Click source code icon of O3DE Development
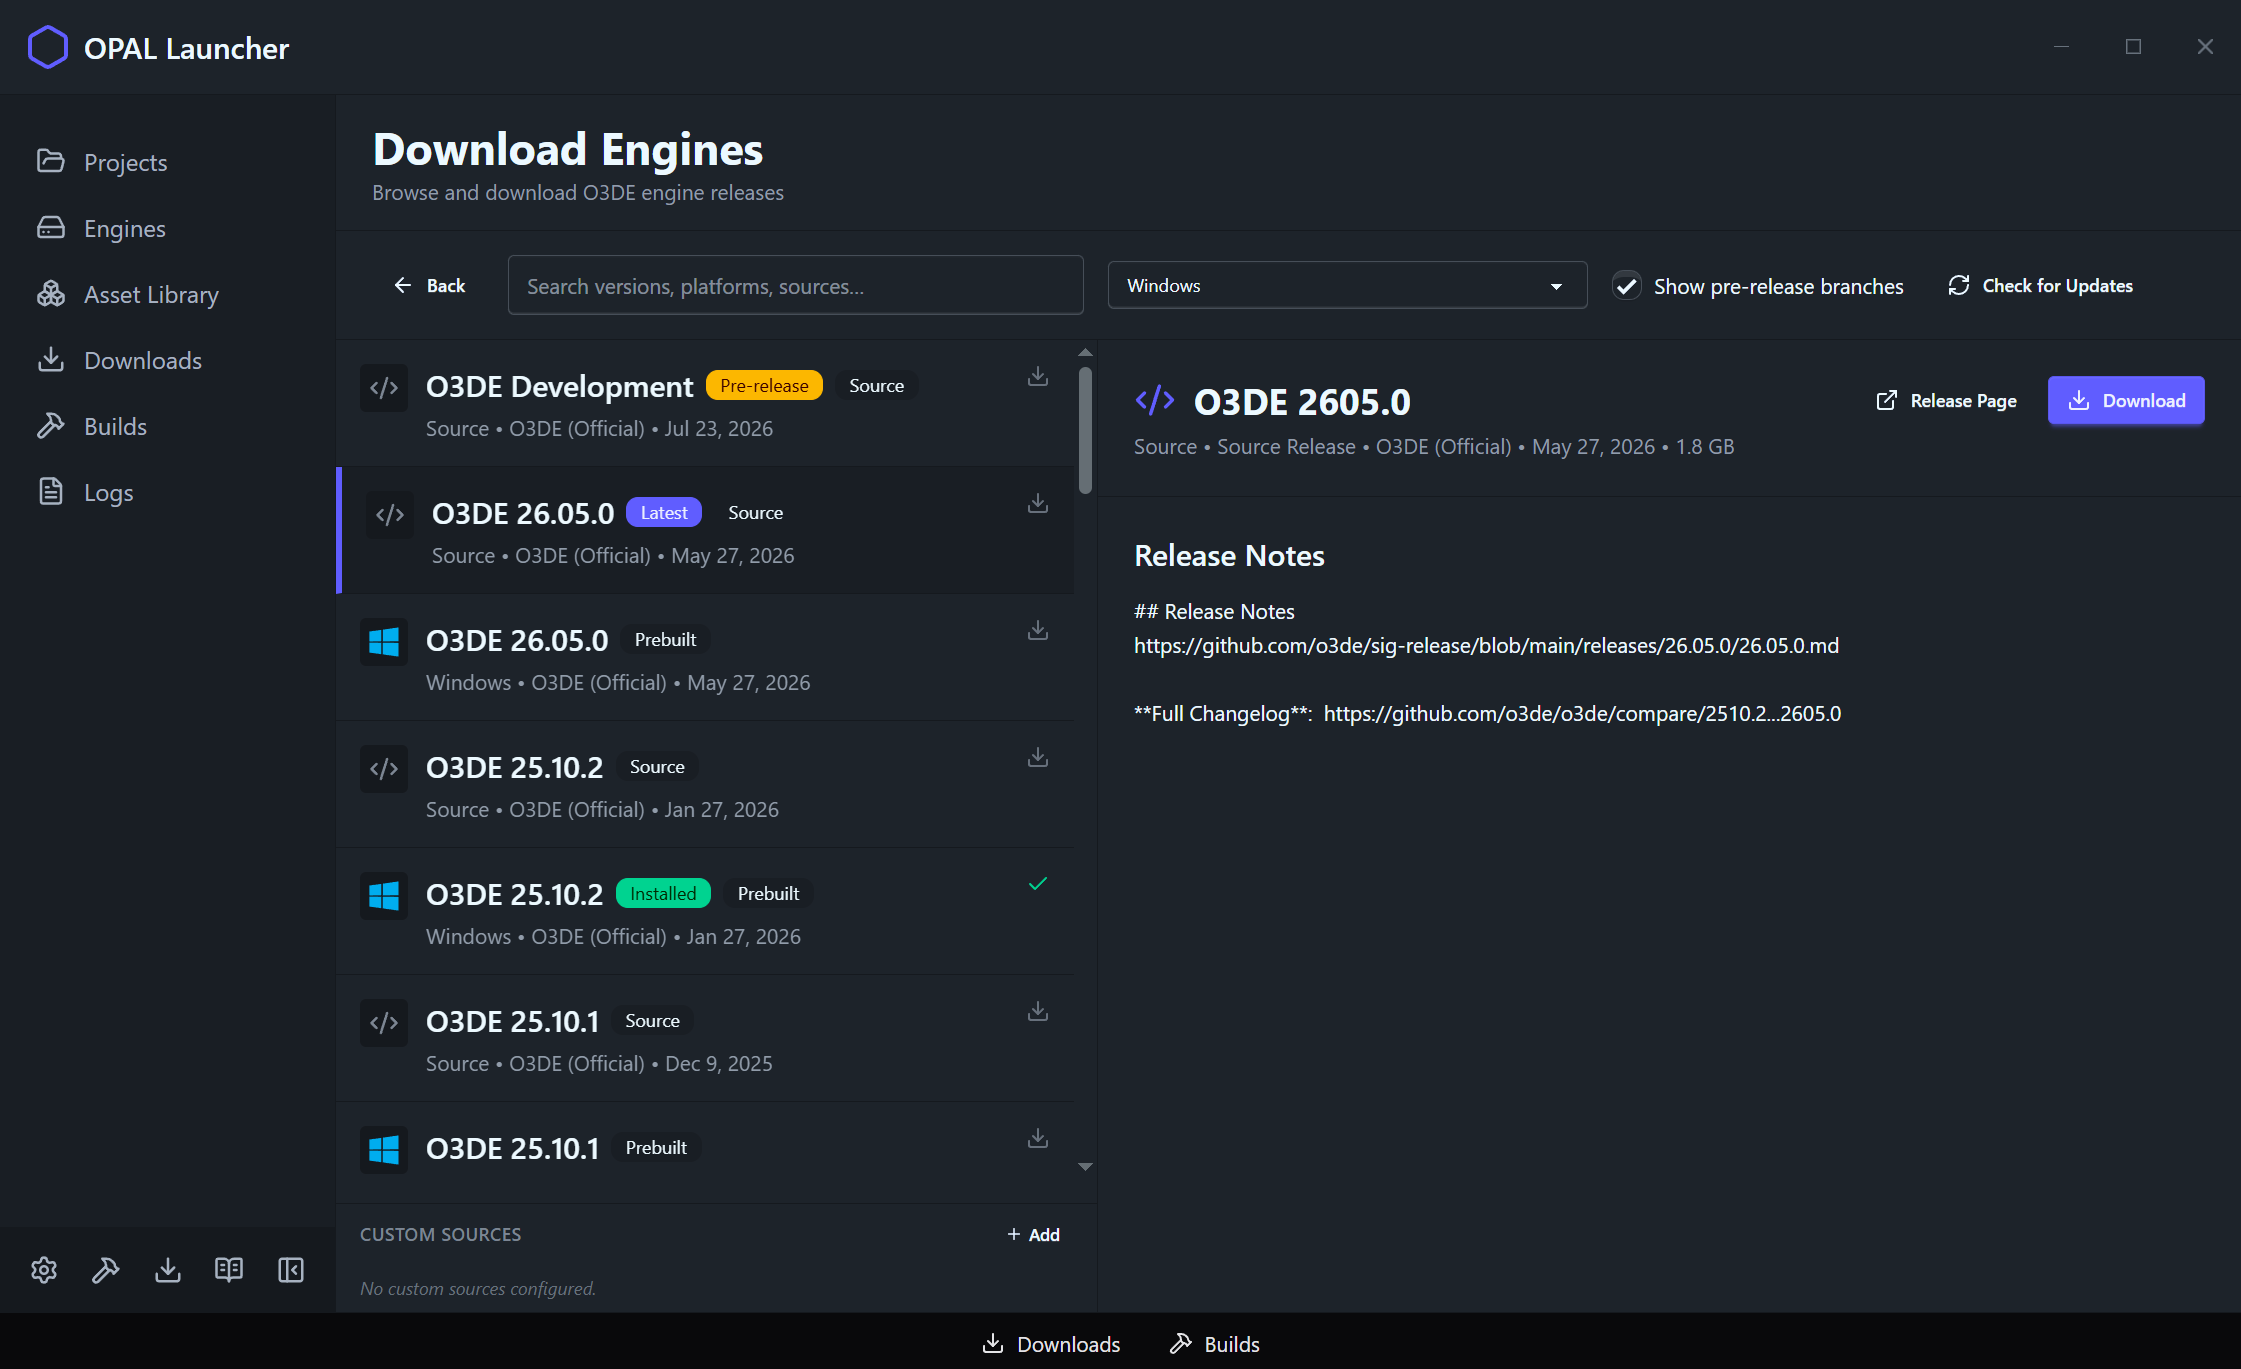The image size is (2241, 1369). coord(384,388)
